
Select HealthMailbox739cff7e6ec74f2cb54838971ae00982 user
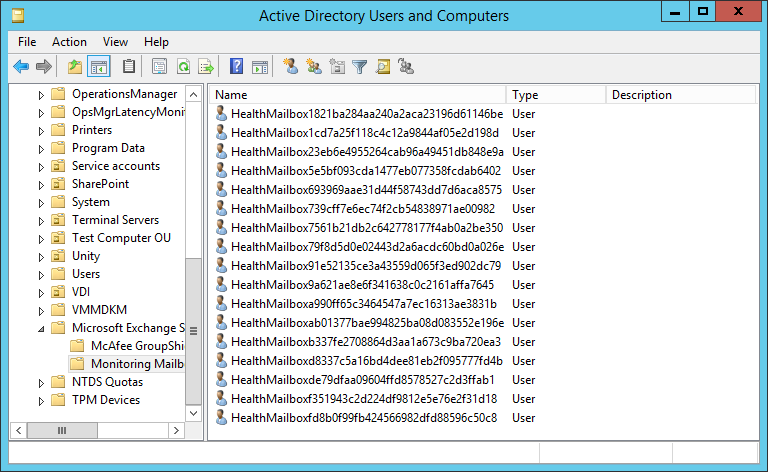[363, 209]
